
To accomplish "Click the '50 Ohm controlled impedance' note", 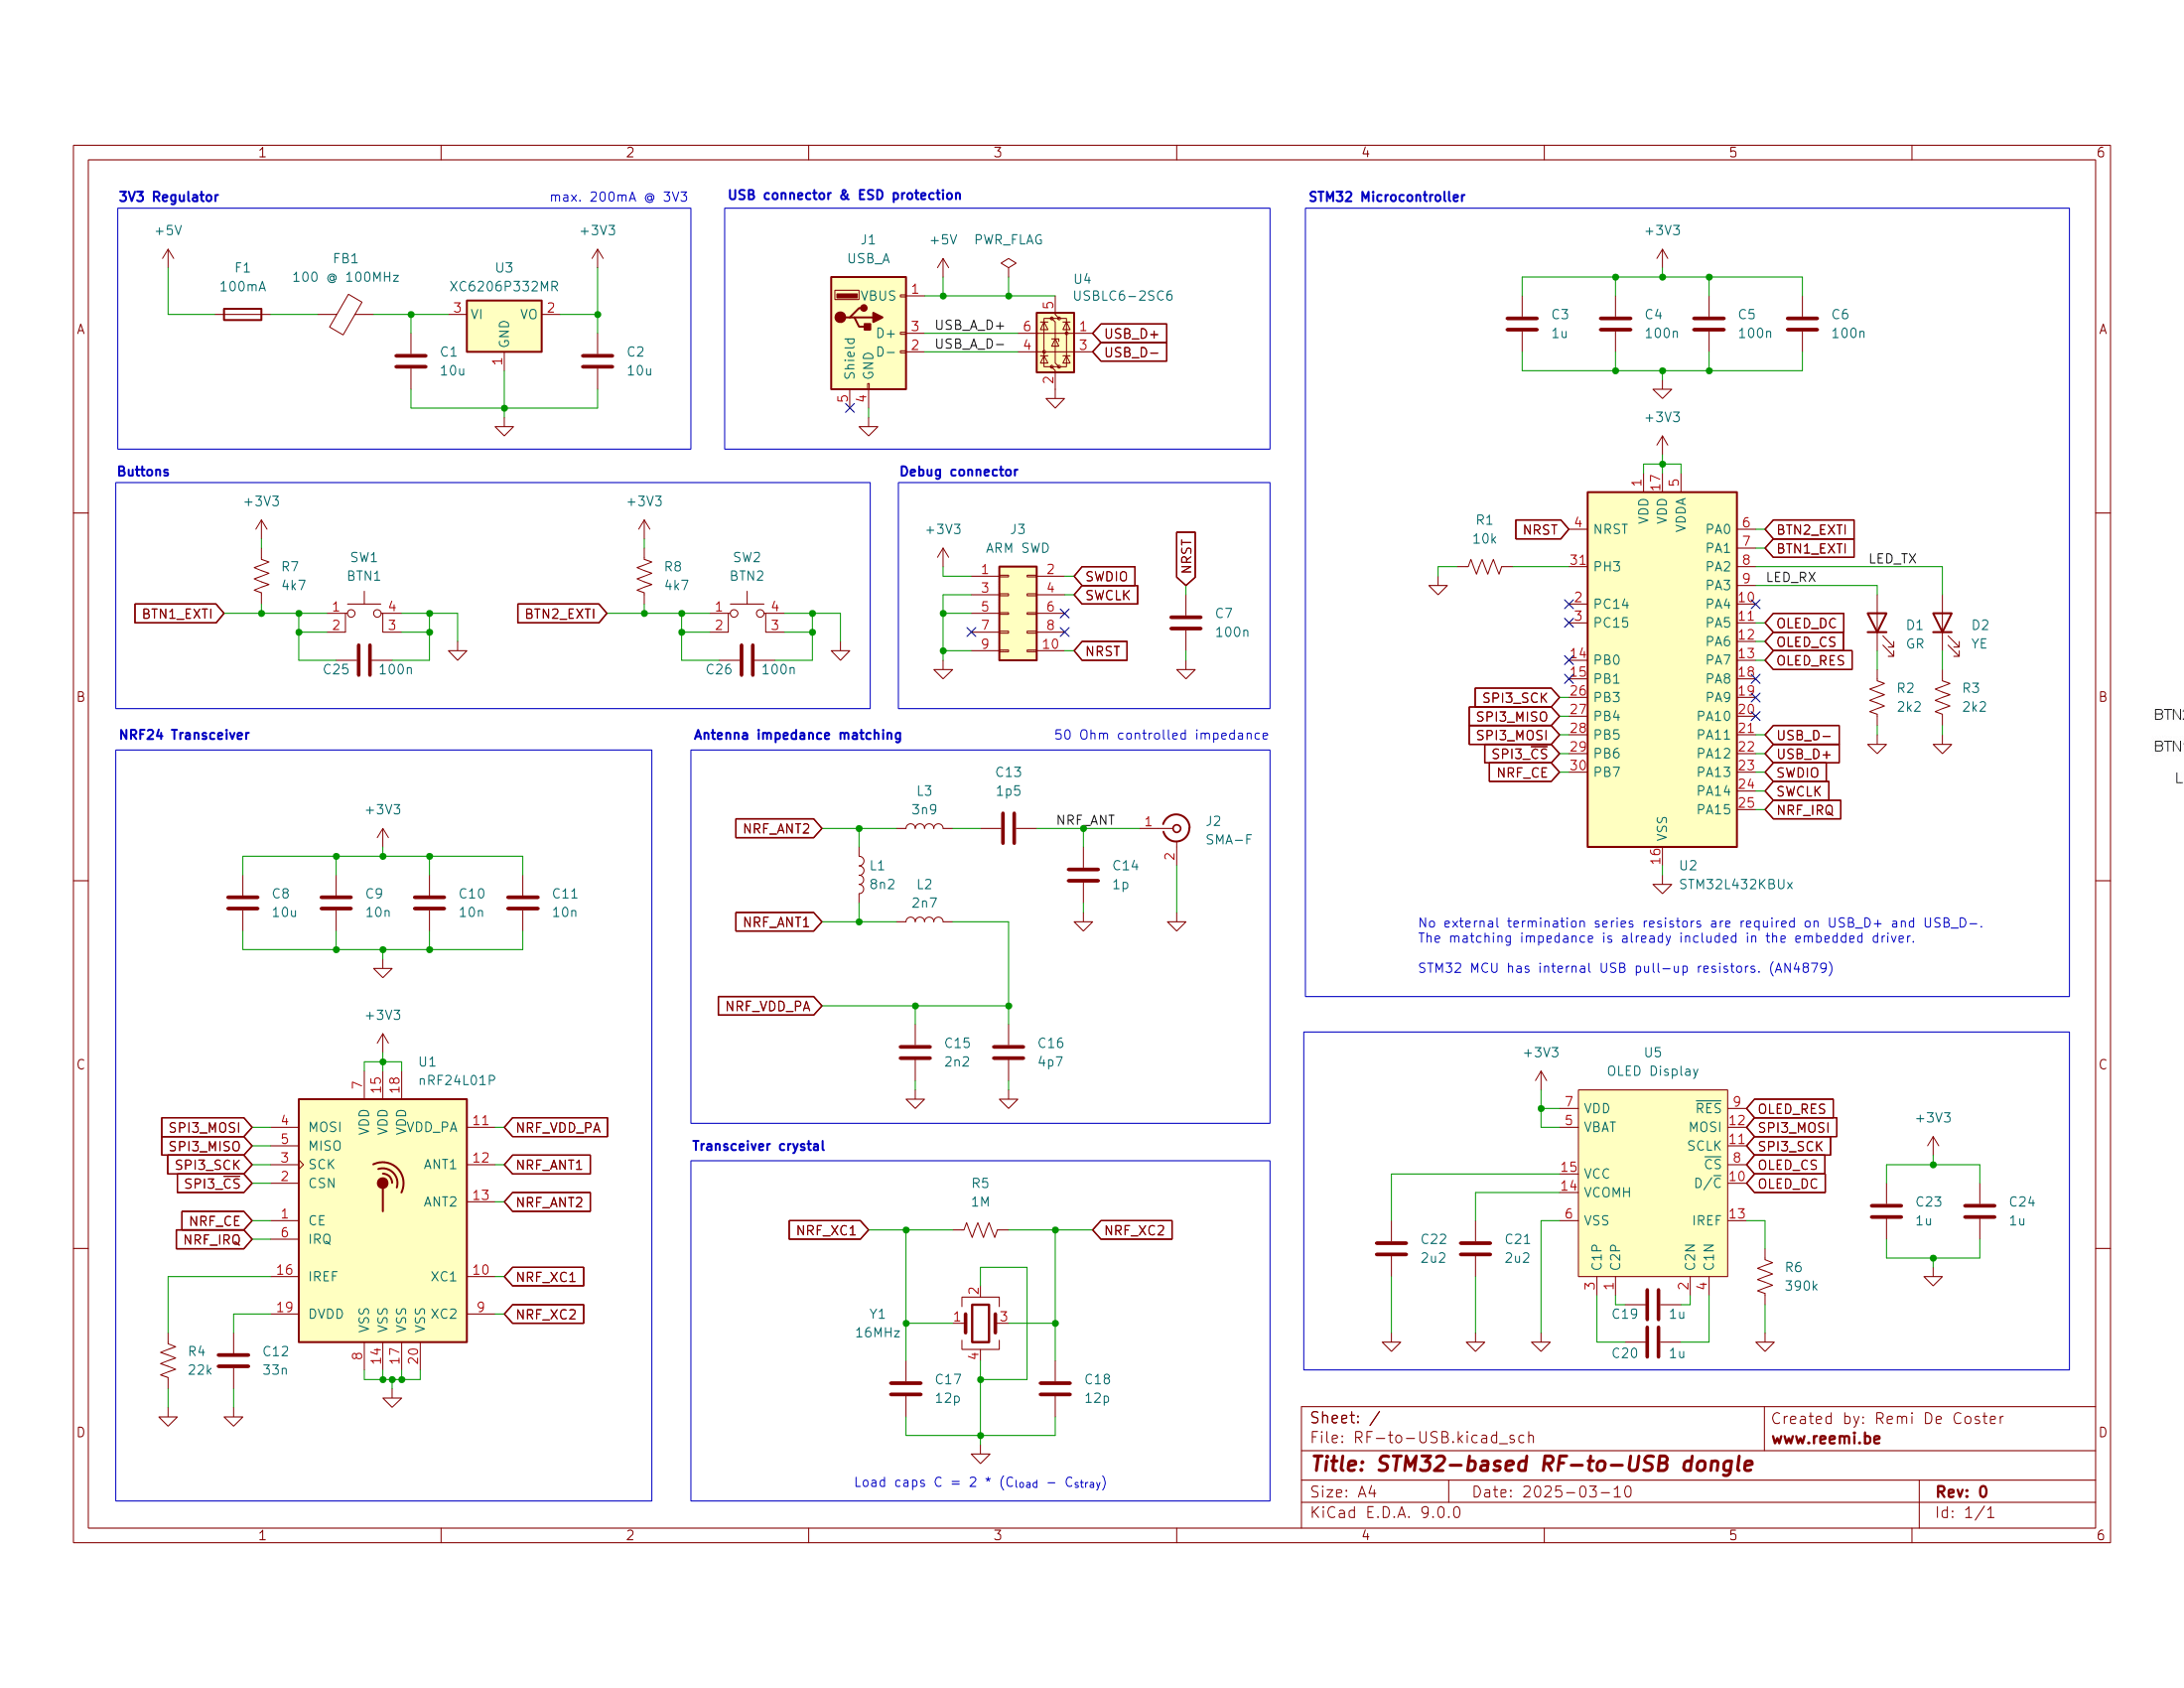I will (1161, 735).
